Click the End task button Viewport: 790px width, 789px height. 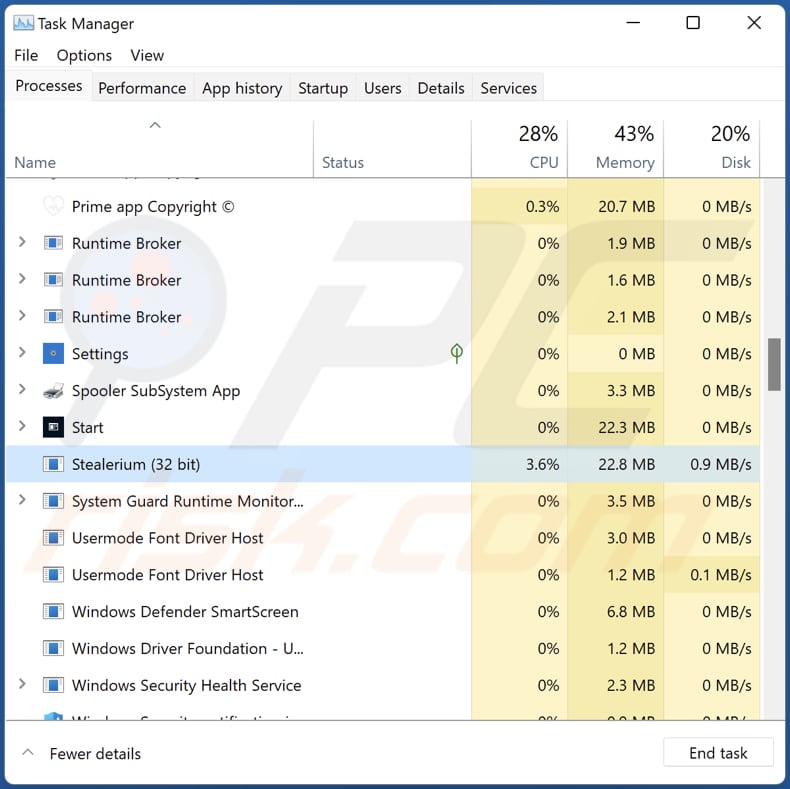coord(718,753)
